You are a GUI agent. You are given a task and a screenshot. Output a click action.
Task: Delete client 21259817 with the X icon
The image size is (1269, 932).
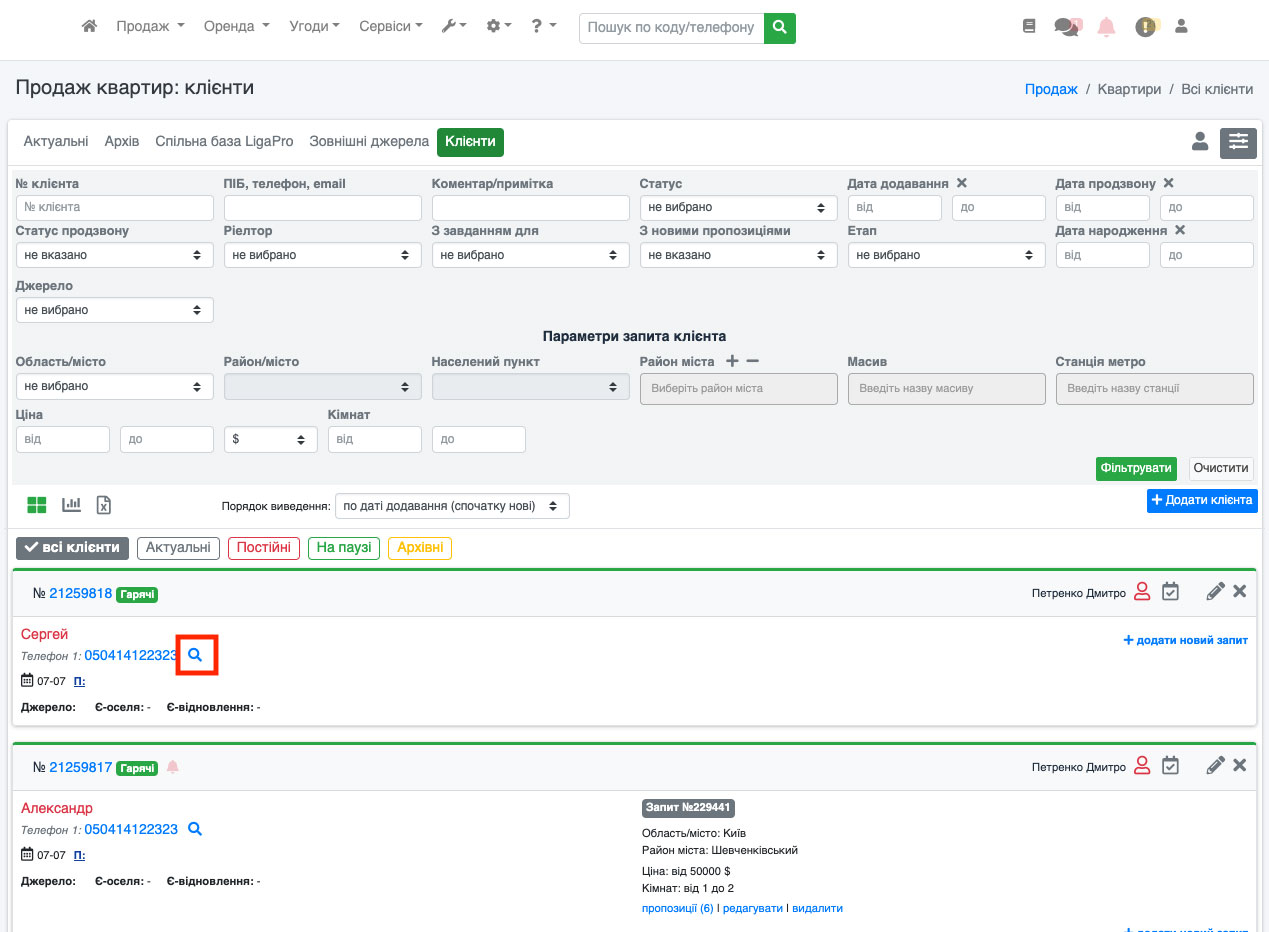[x=1240, y=765]
